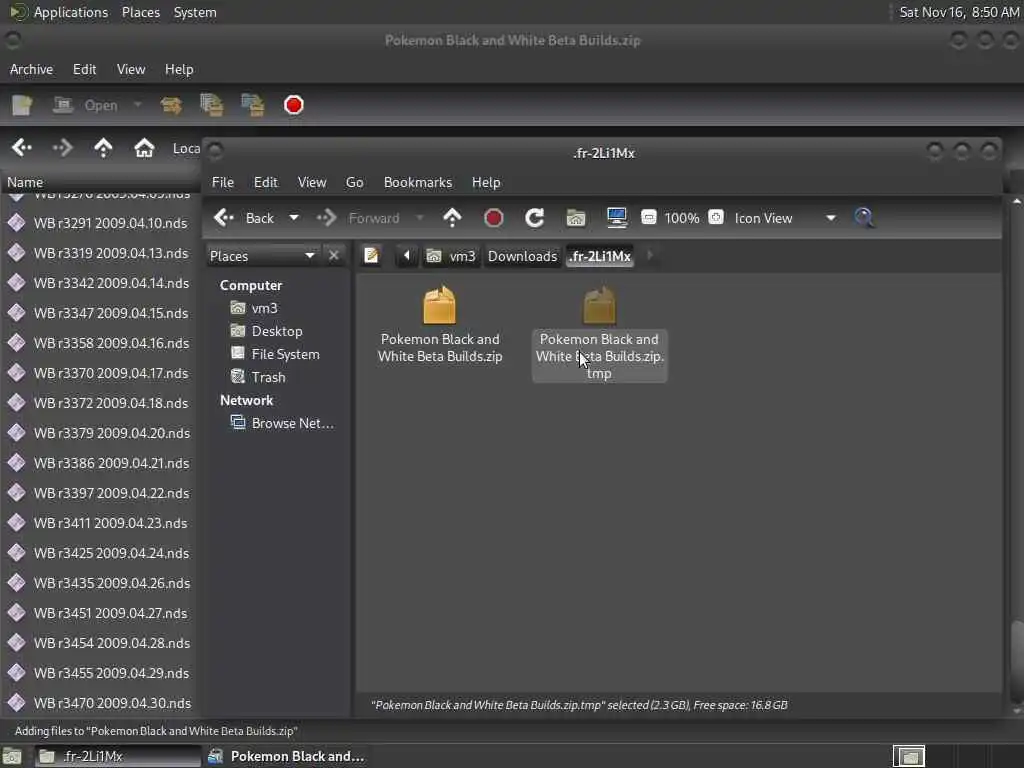Open the Help menu in archive manager
The height and width of the screenshot is (768, 1024).
pos(179,69)
